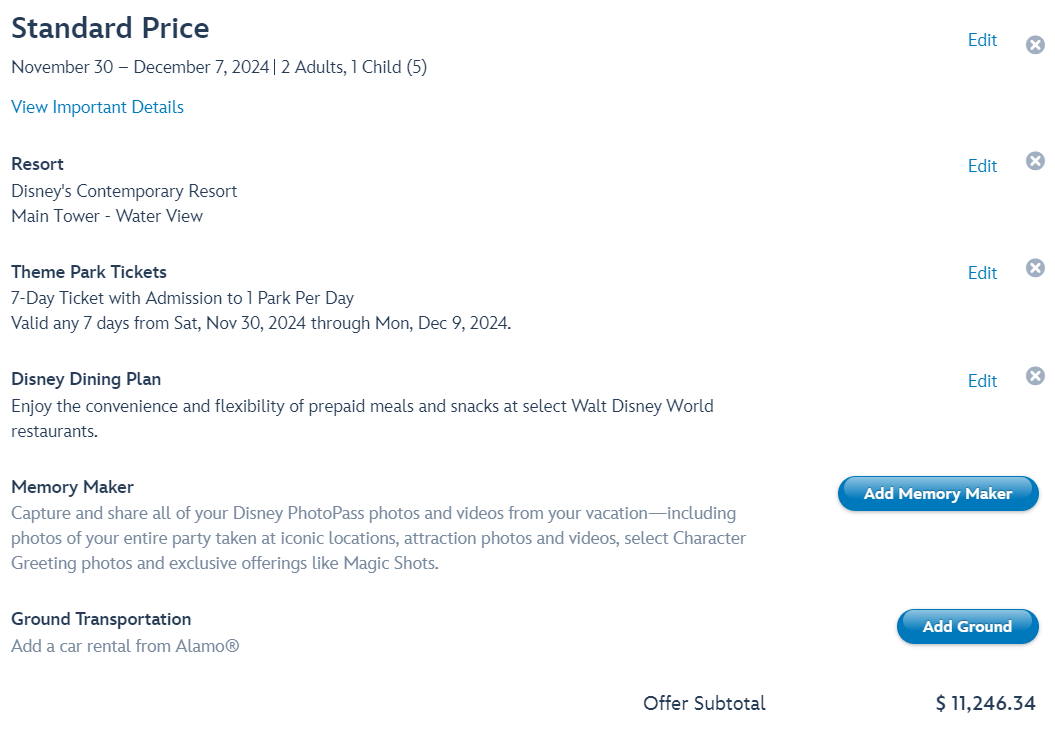This screenshot has height=735, width=1055.
Task: Click the Offer Subtotal dollar amount
Action: pos(985,704)
